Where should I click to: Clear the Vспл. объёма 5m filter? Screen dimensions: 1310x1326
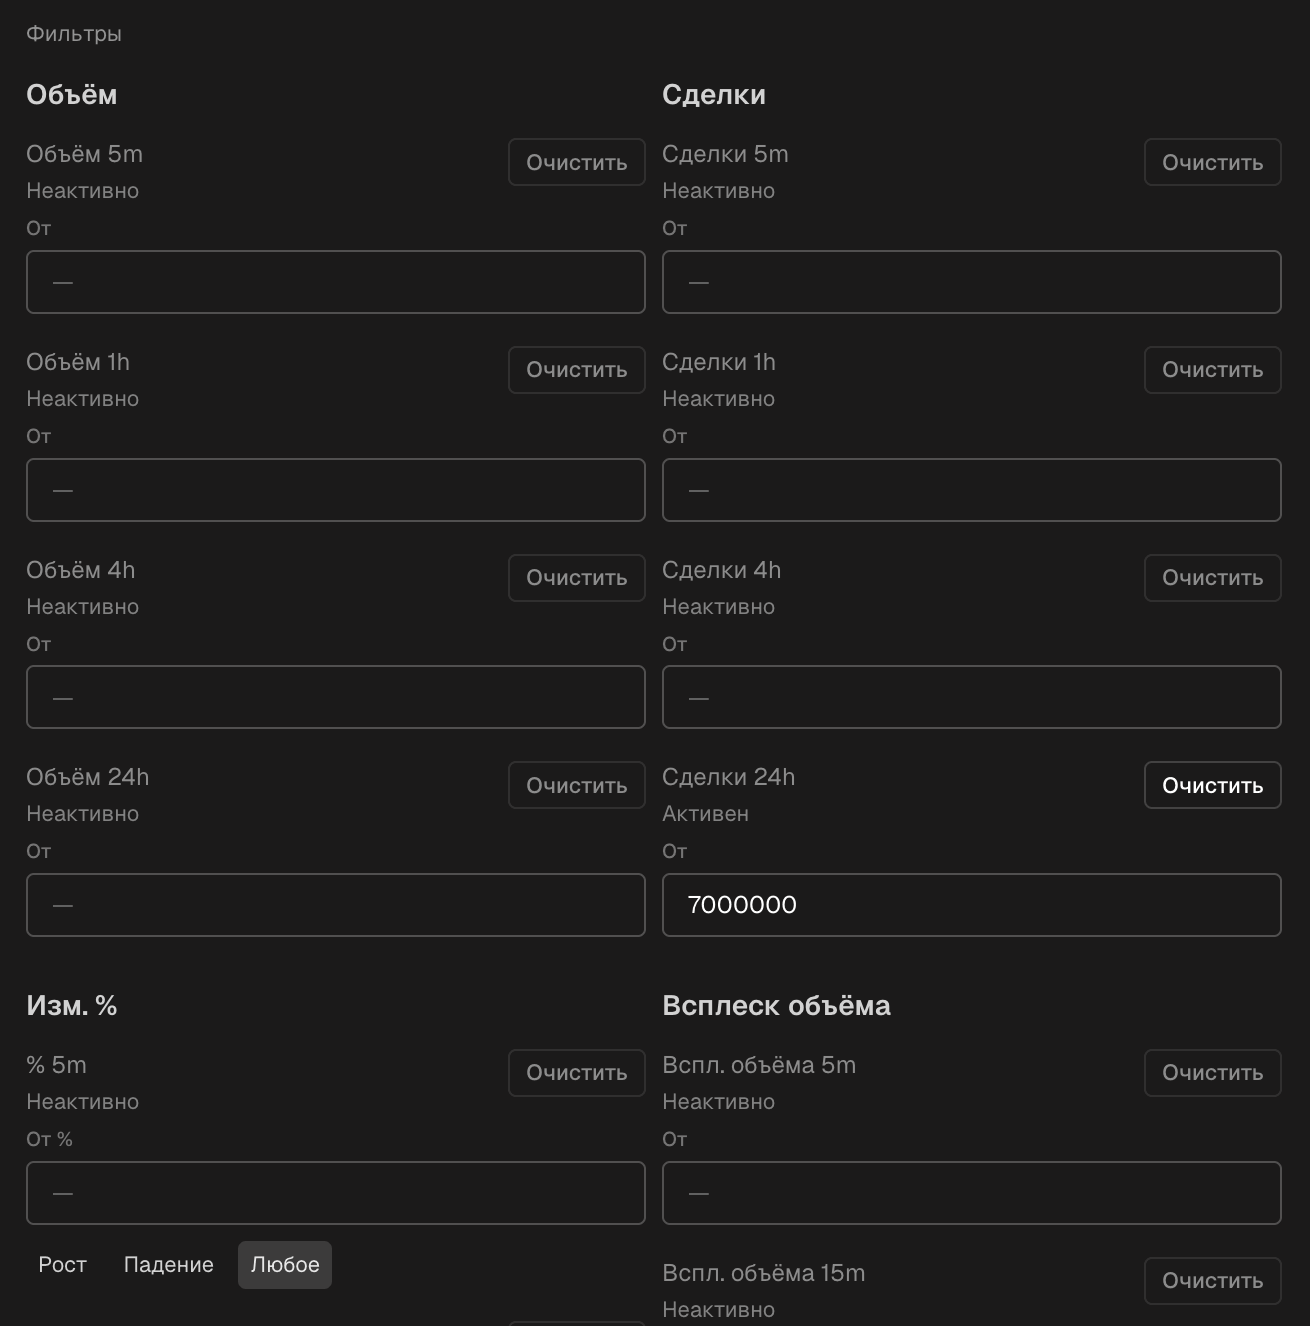1213,1073
